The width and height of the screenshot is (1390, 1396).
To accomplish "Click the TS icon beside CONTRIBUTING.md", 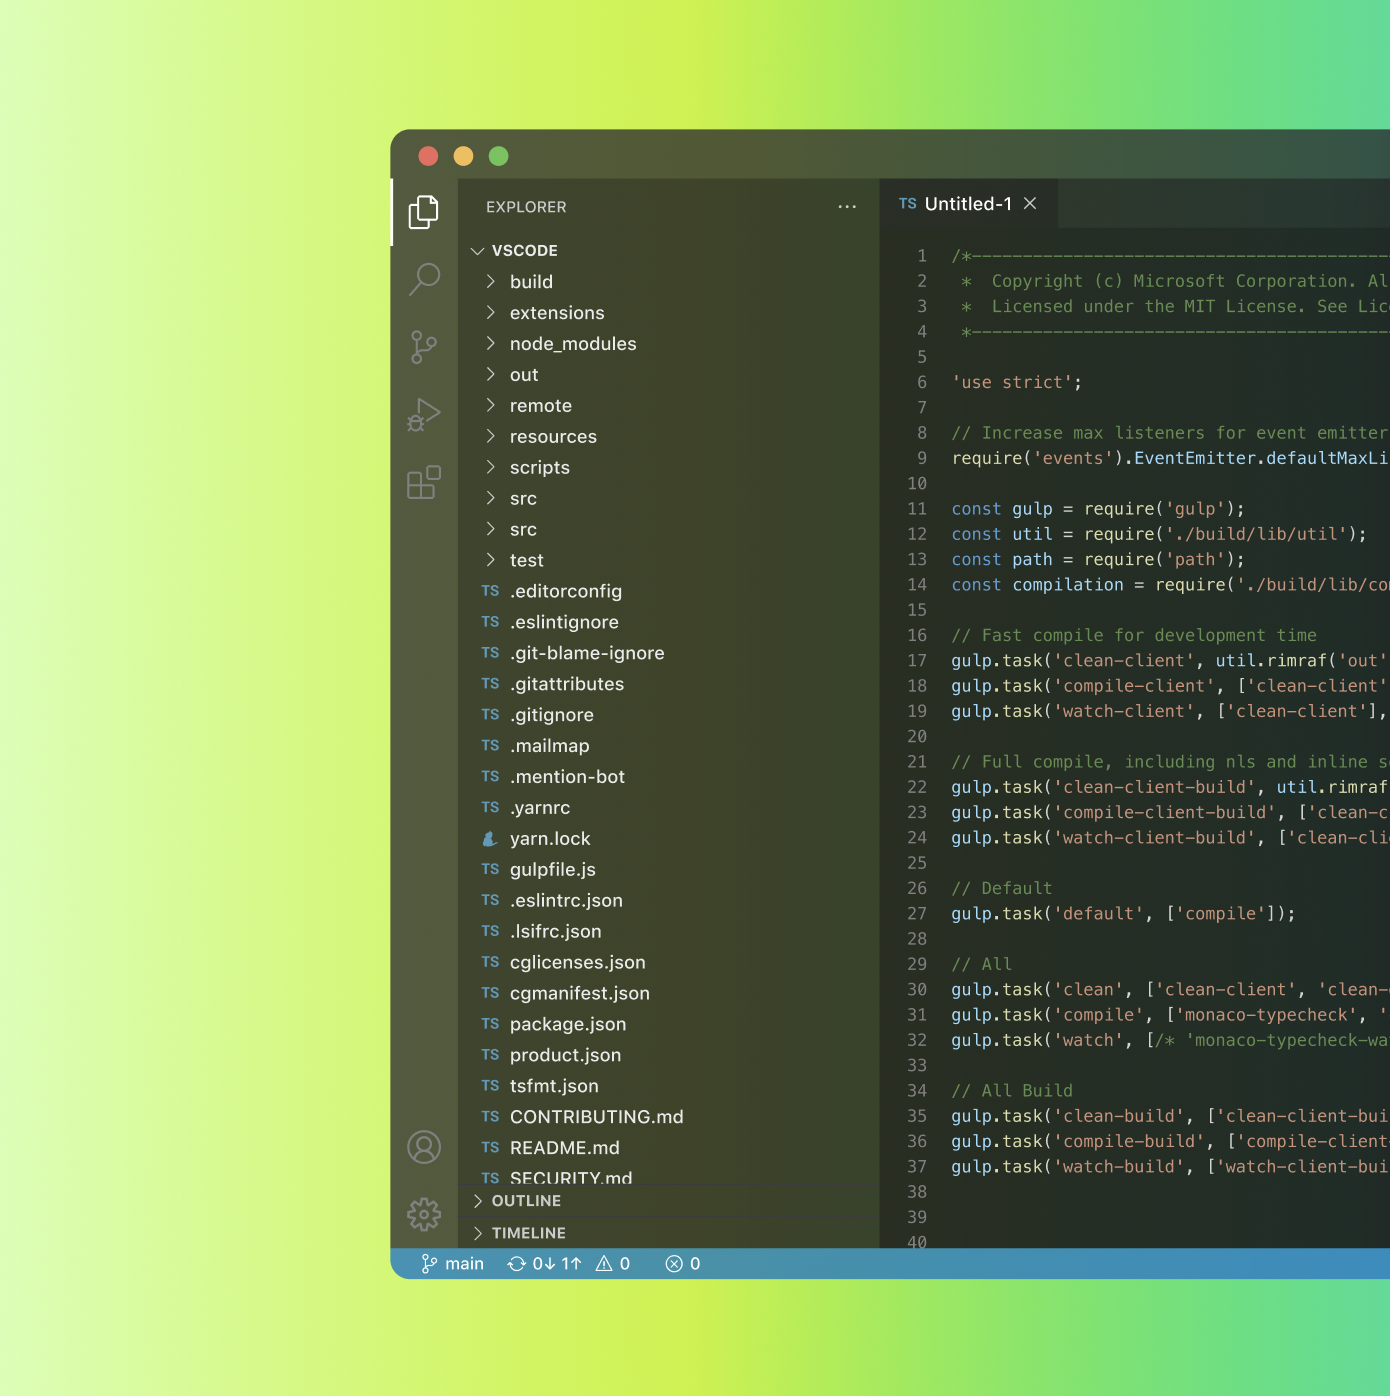I will (490, 1117).
